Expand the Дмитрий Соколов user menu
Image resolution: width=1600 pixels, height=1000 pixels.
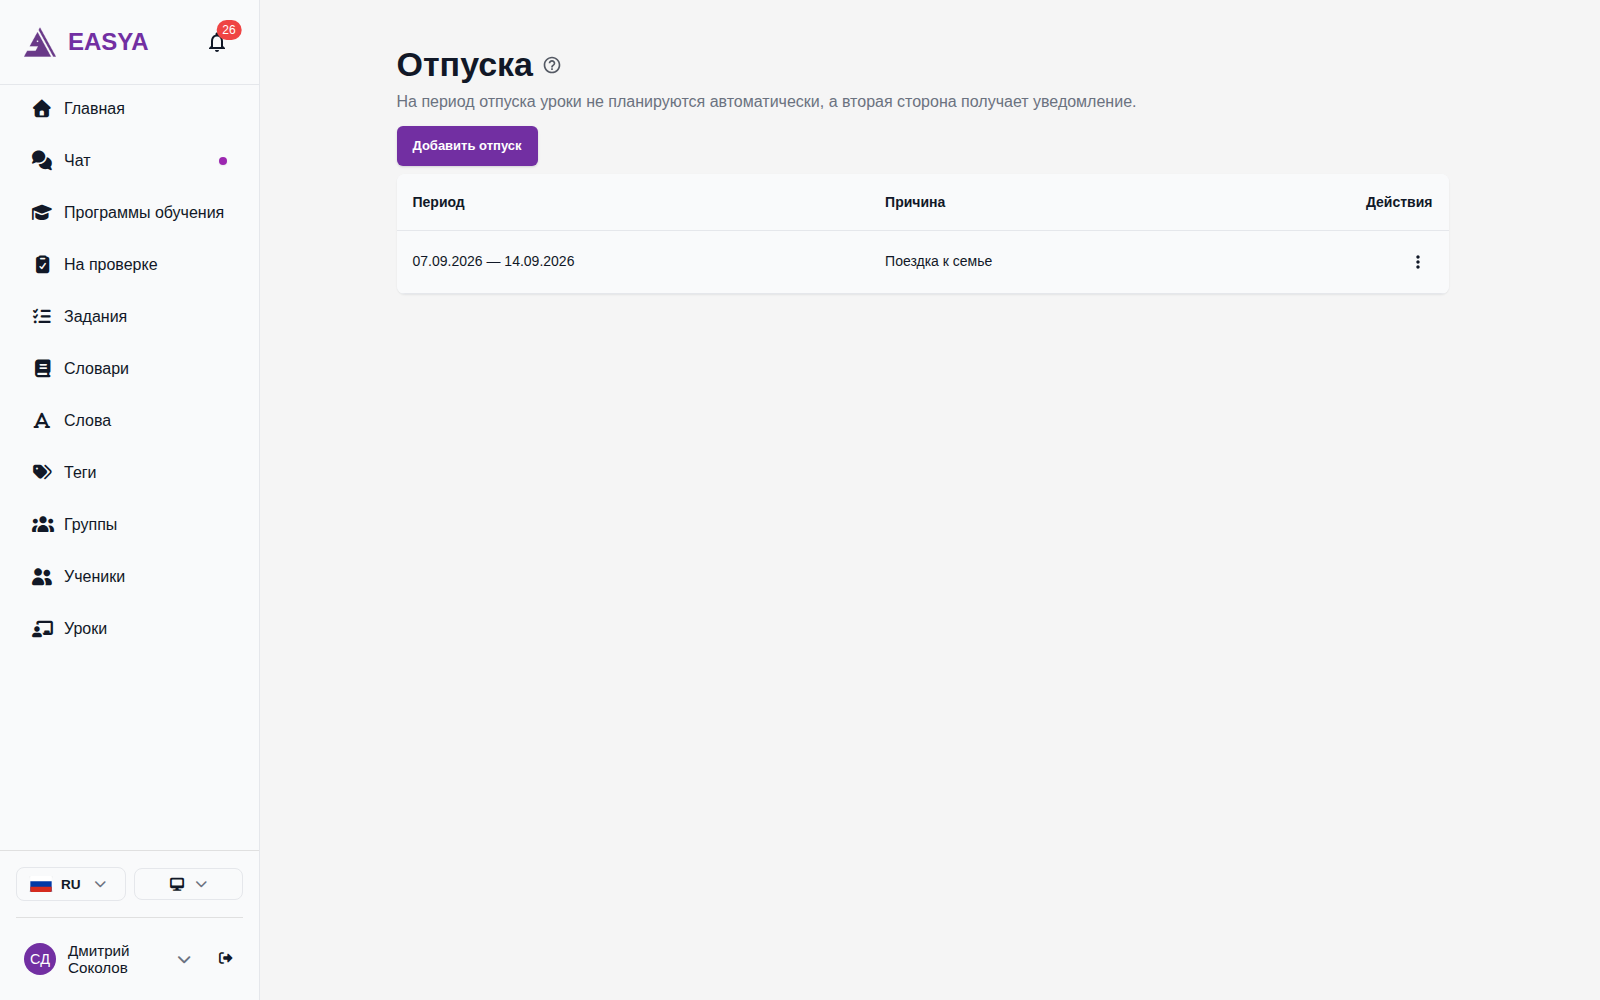(184, 959)
